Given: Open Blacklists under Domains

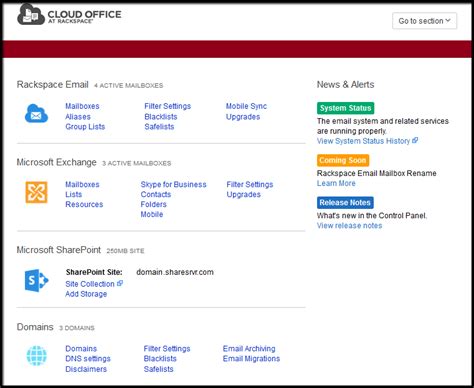Looking at the screenshot, I should pos(160,359).
